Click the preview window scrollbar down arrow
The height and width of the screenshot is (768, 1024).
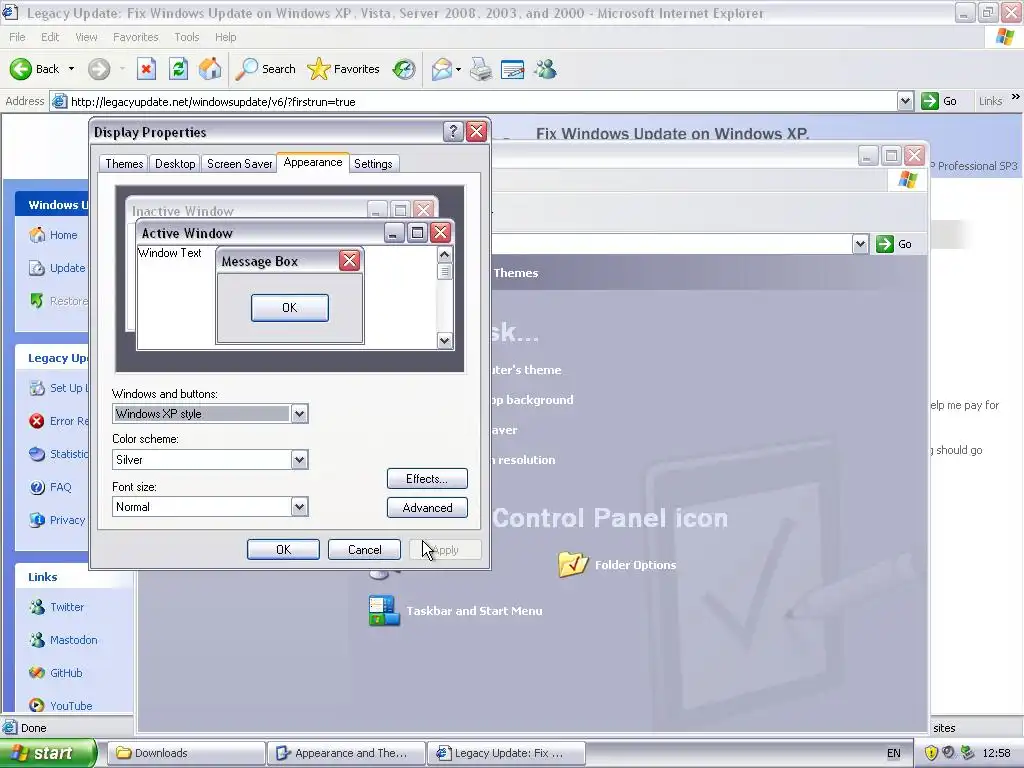445,340
